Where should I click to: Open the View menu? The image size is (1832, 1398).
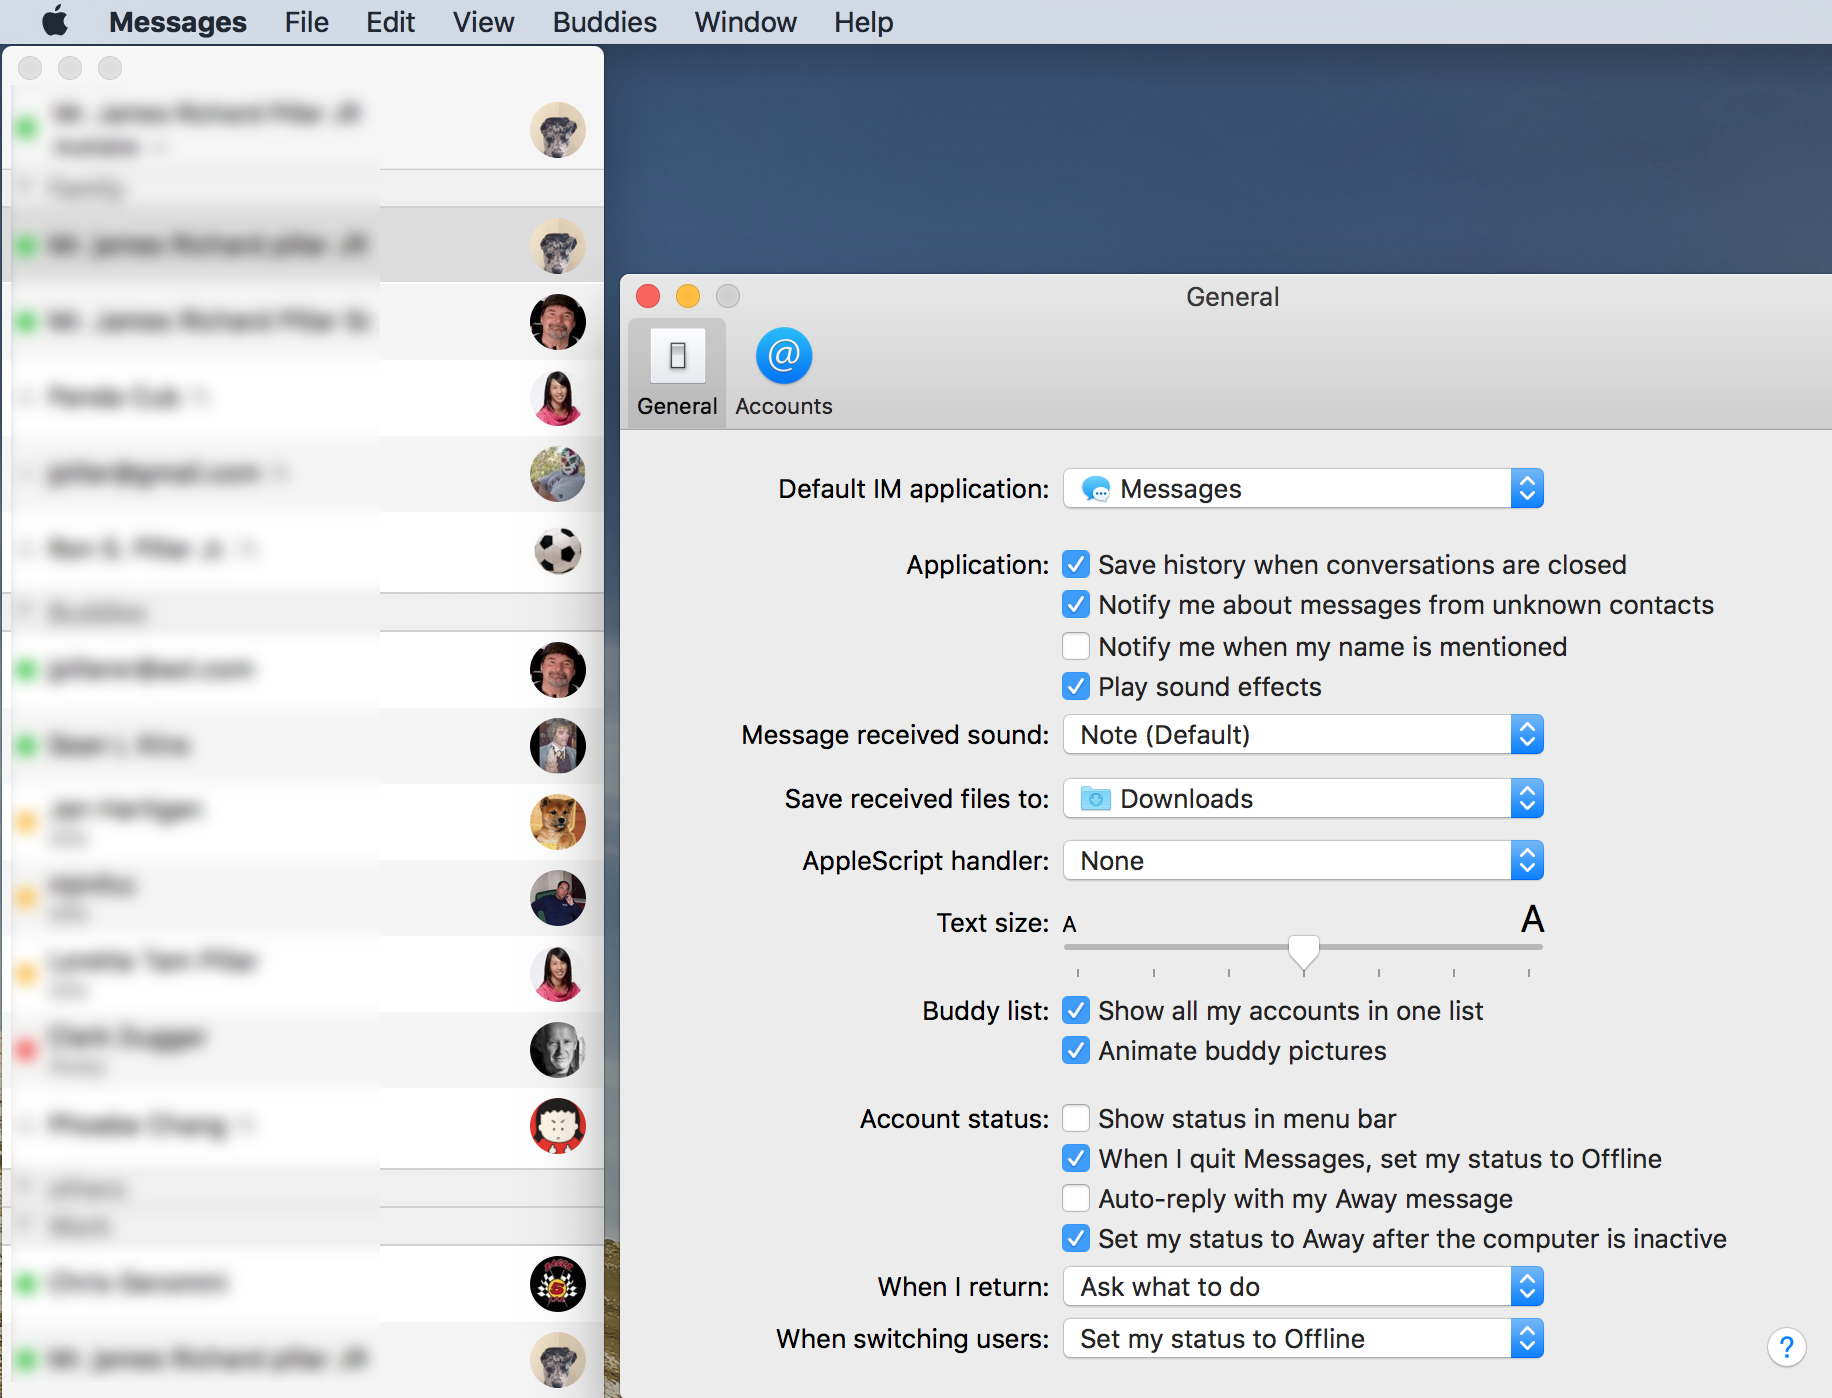click(x=483, y=22)
